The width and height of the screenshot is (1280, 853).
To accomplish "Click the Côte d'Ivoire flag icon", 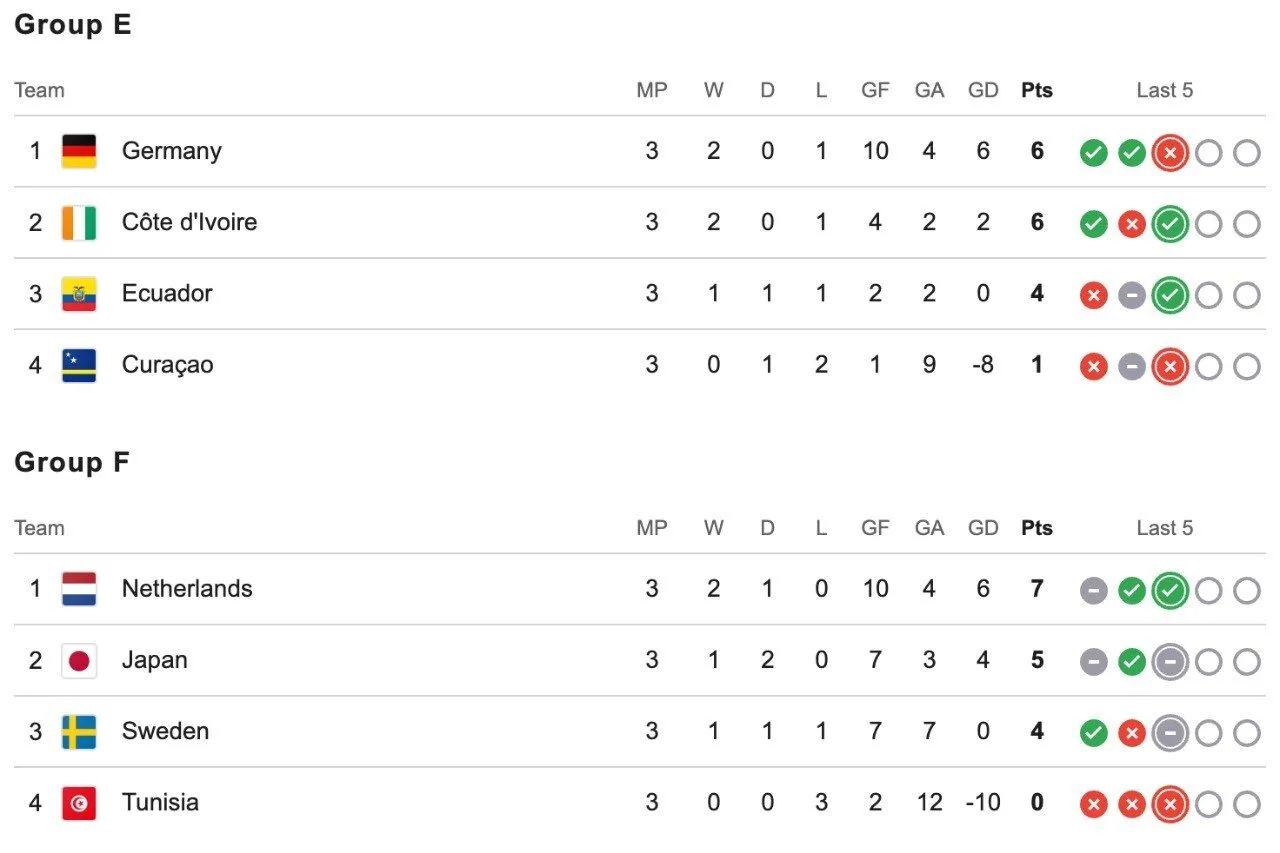I will [79, 222].
